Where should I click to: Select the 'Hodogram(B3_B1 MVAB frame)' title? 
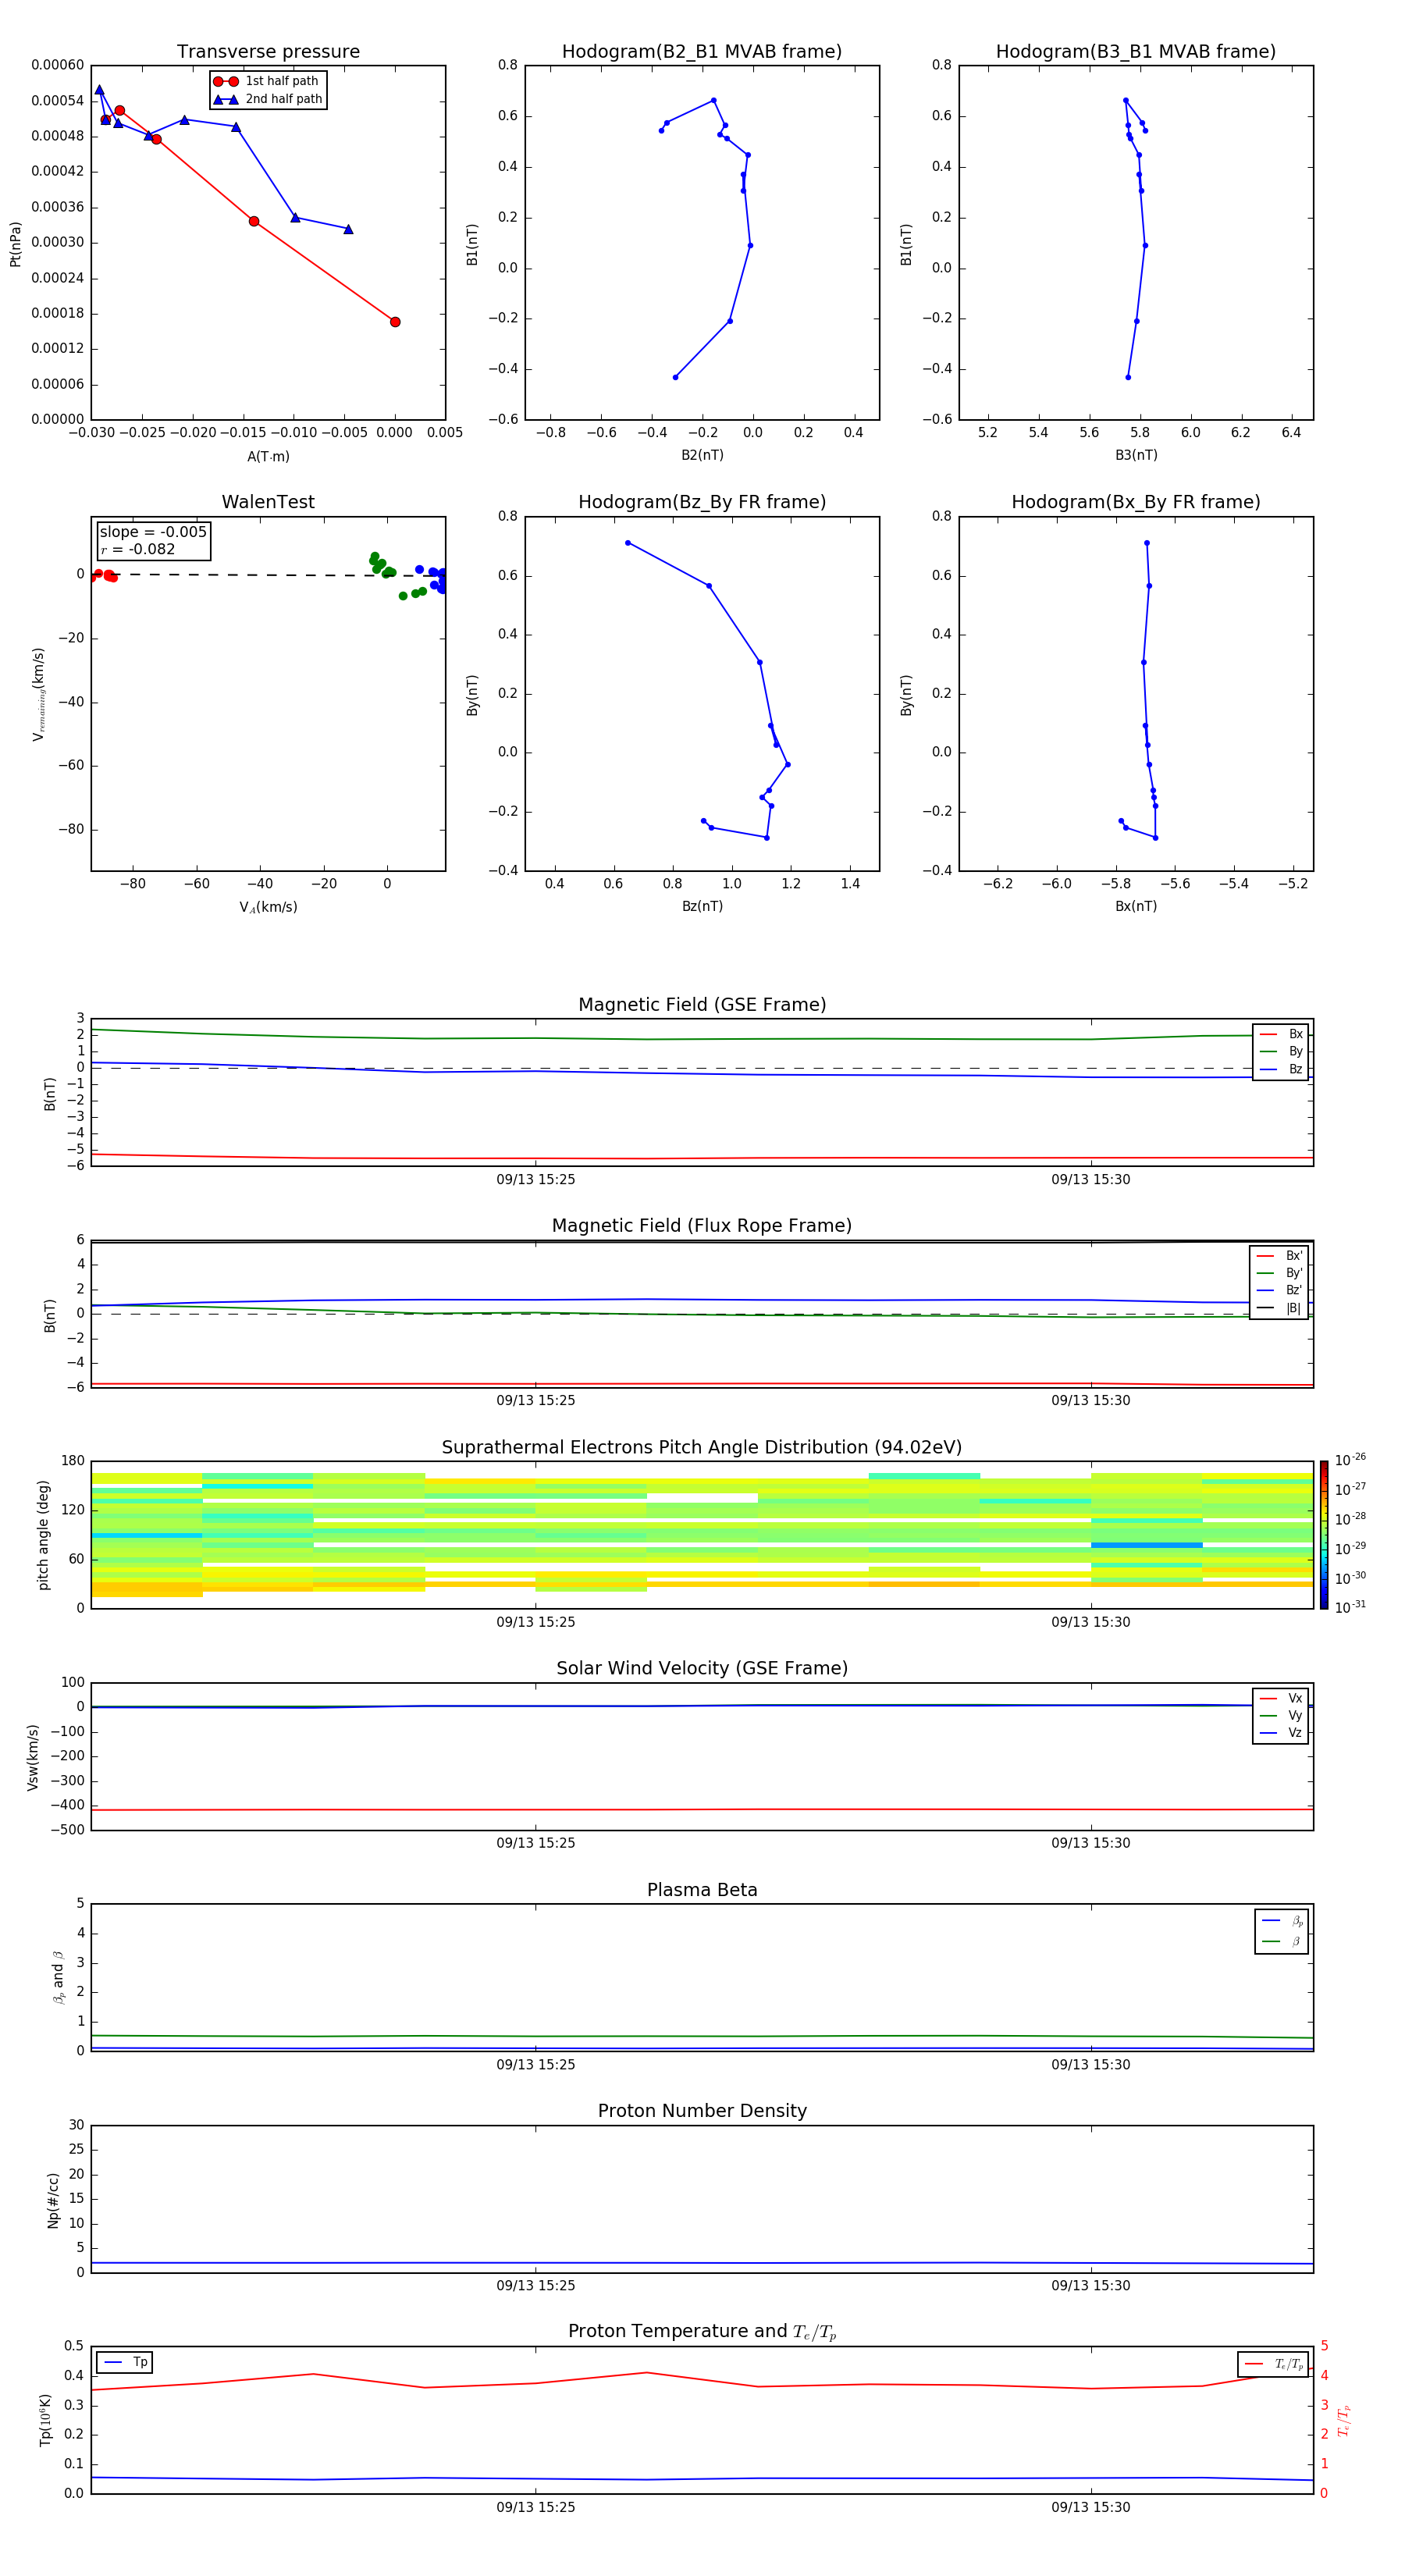click(x=1136, y=52)
